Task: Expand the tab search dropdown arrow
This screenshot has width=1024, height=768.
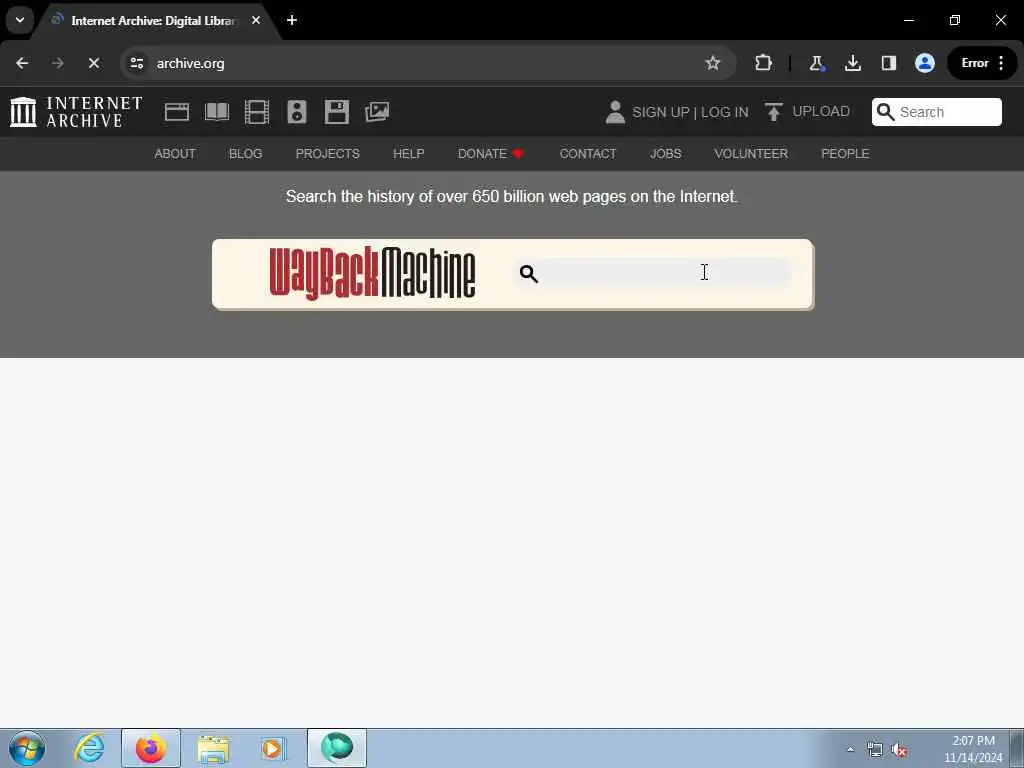Action: [20, 20]
